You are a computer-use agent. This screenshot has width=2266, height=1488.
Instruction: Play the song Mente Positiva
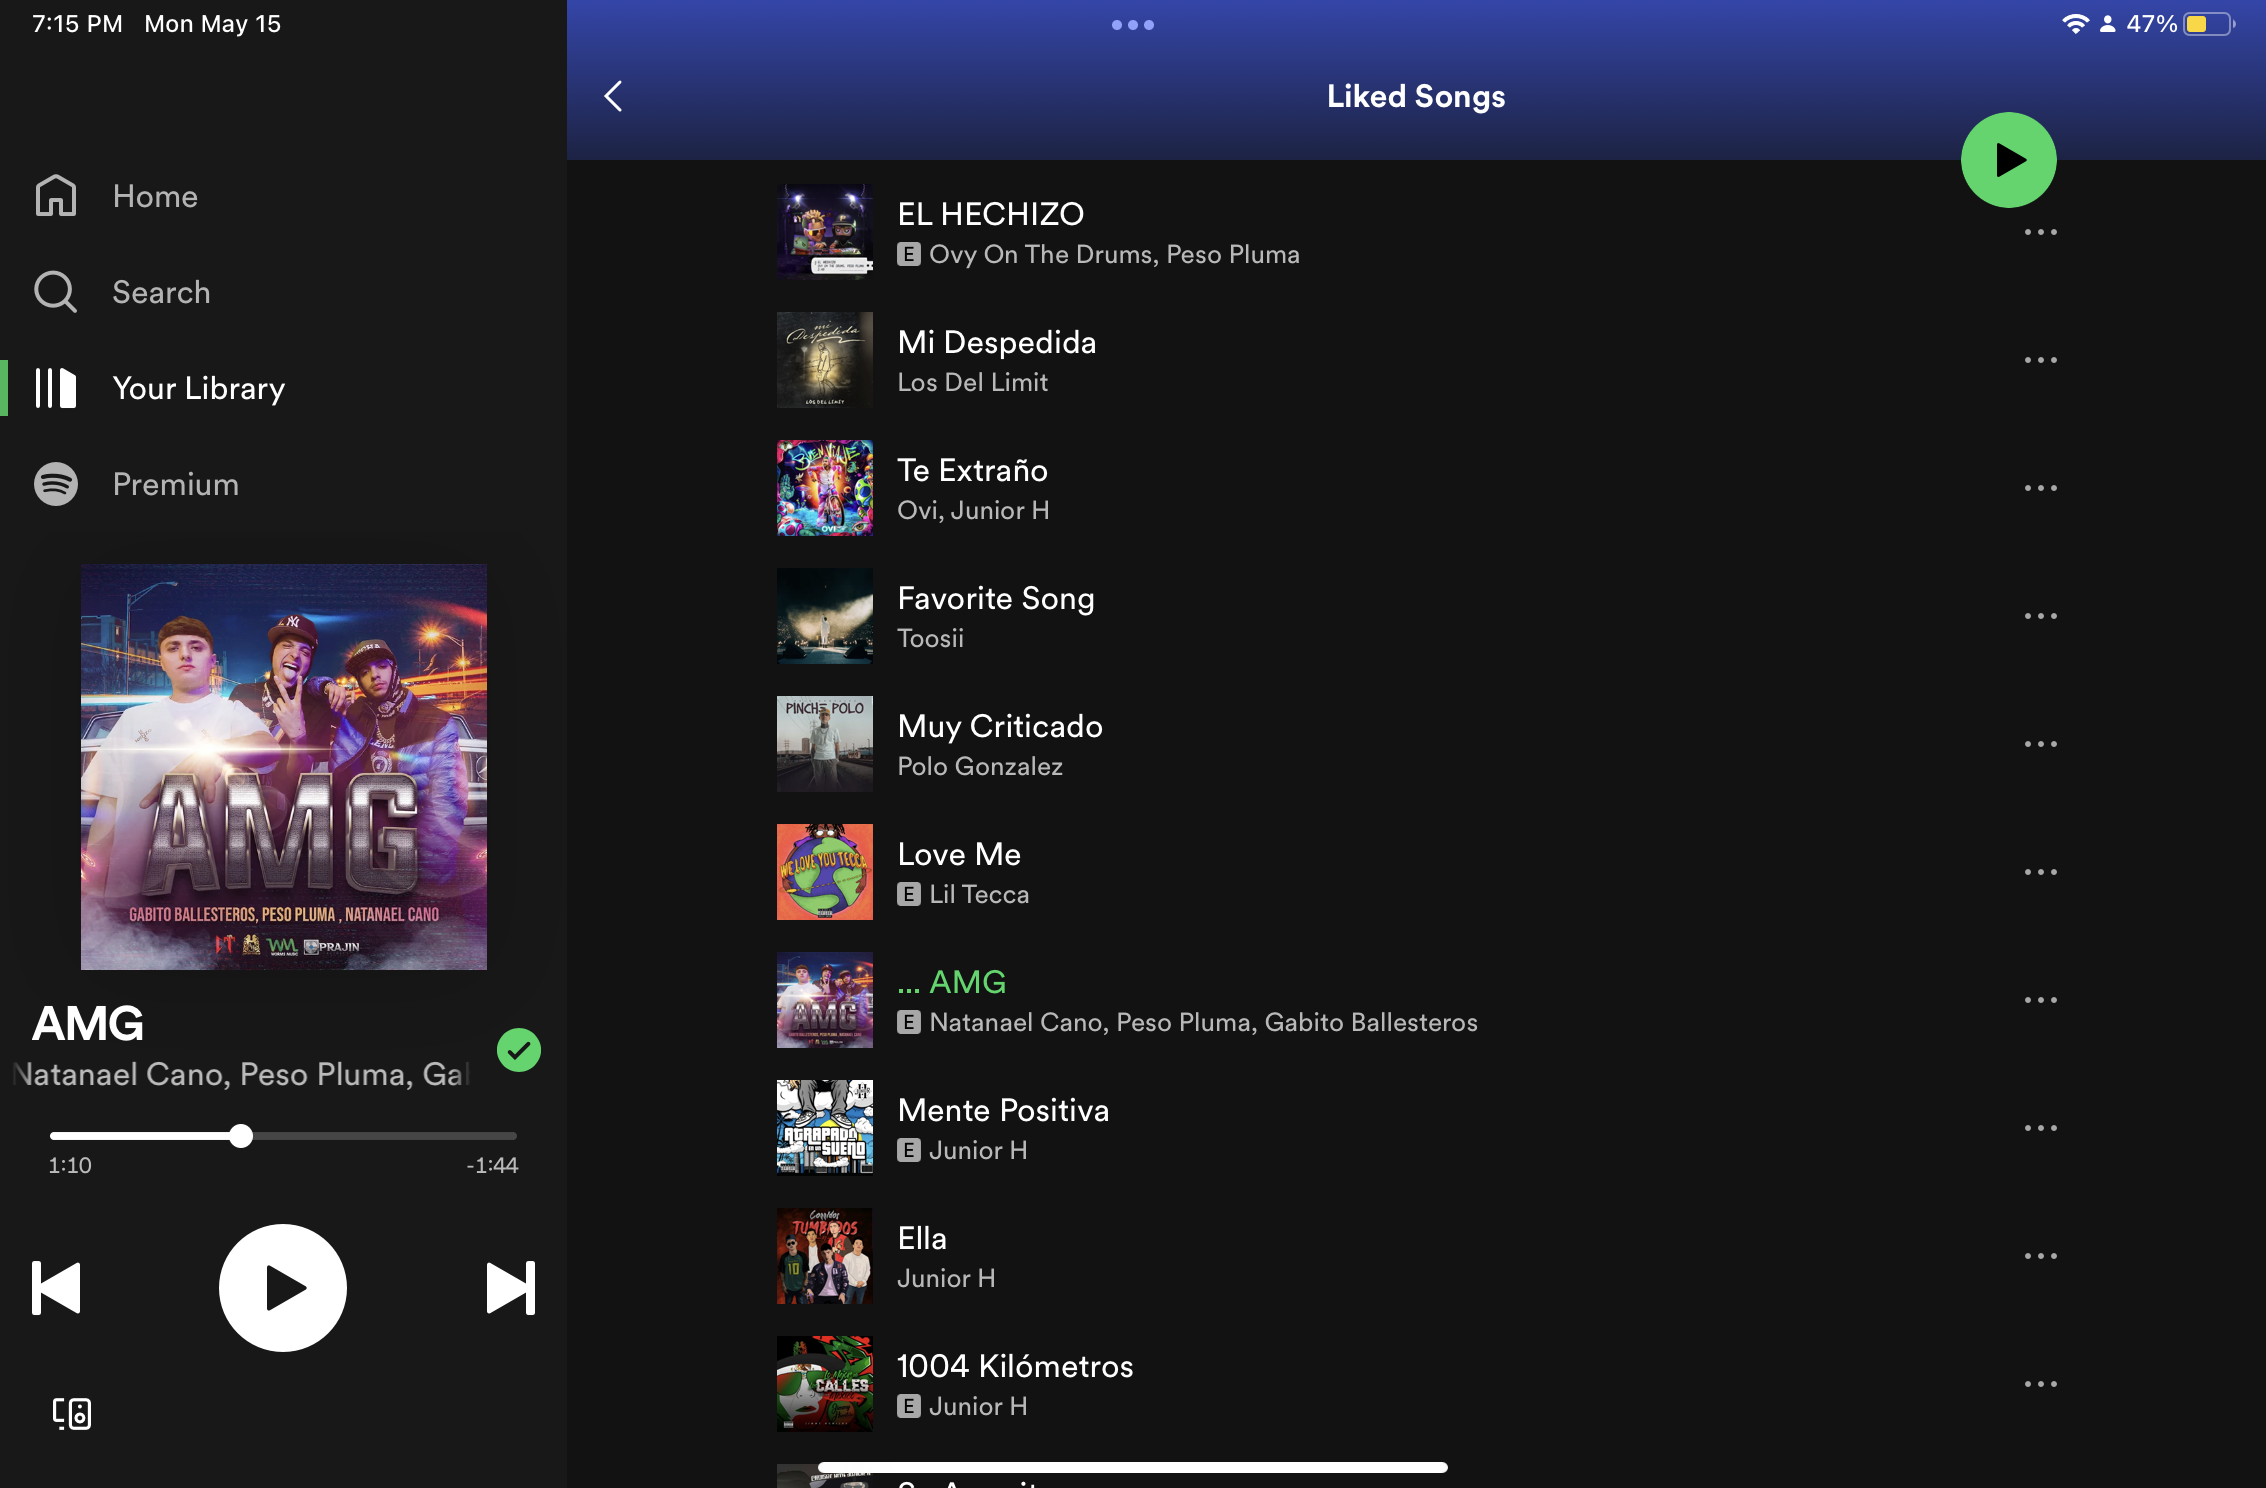1003,1110
